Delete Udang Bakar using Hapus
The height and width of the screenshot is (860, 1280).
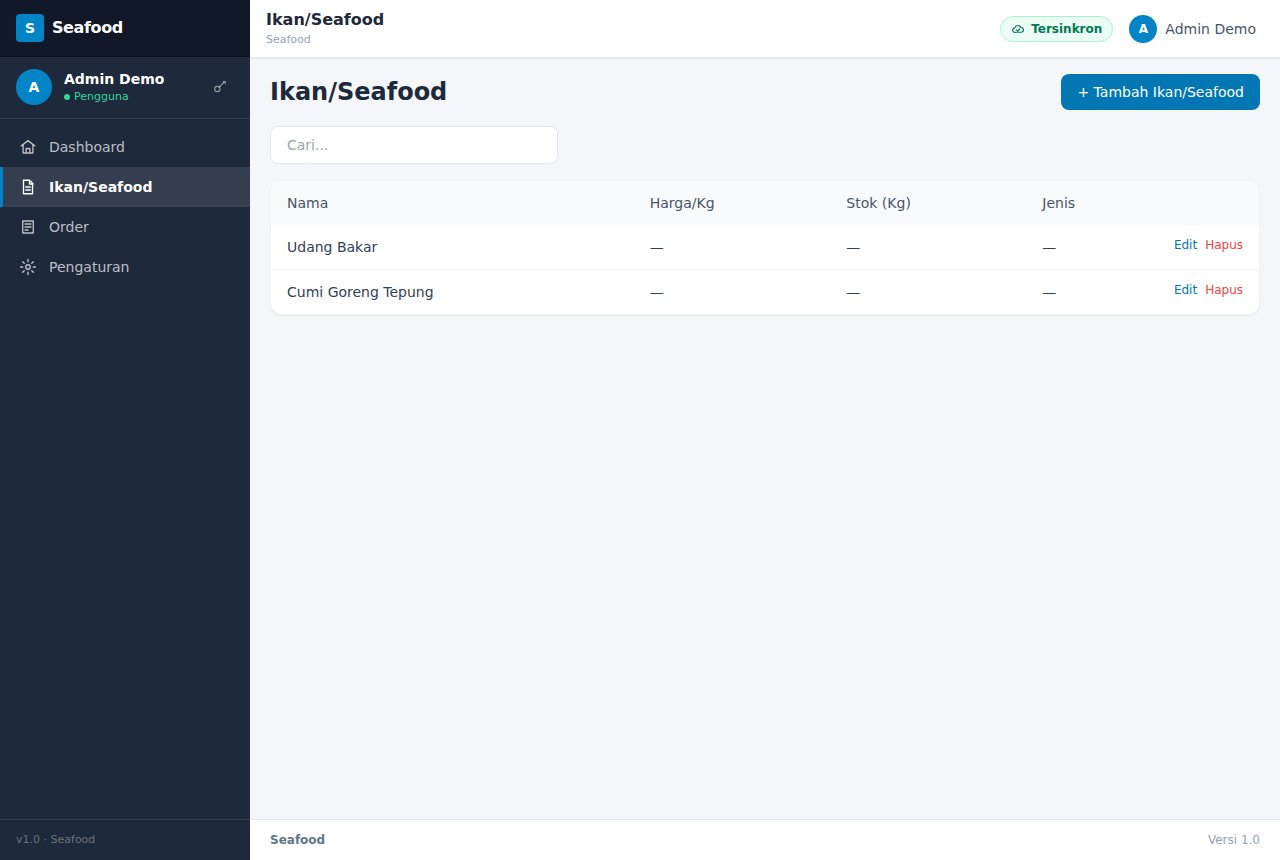pos(1224,245)
